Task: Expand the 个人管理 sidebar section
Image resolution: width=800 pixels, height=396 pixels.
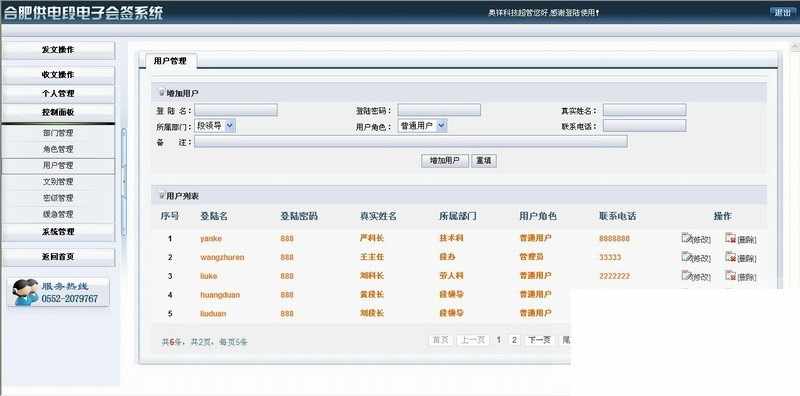Action: 58,93
